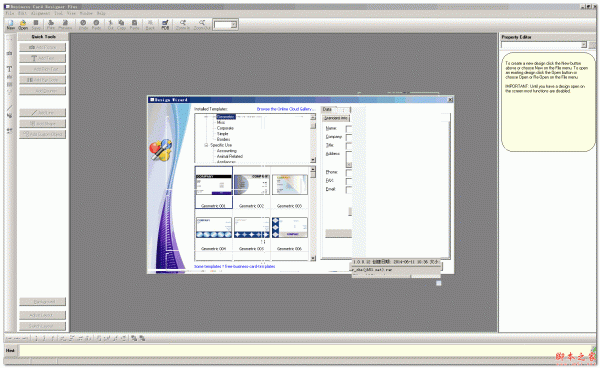Click the Redo toolbar icon
Image resolution: width=600 pixels, height=368 pixels.
pos(96,25)
